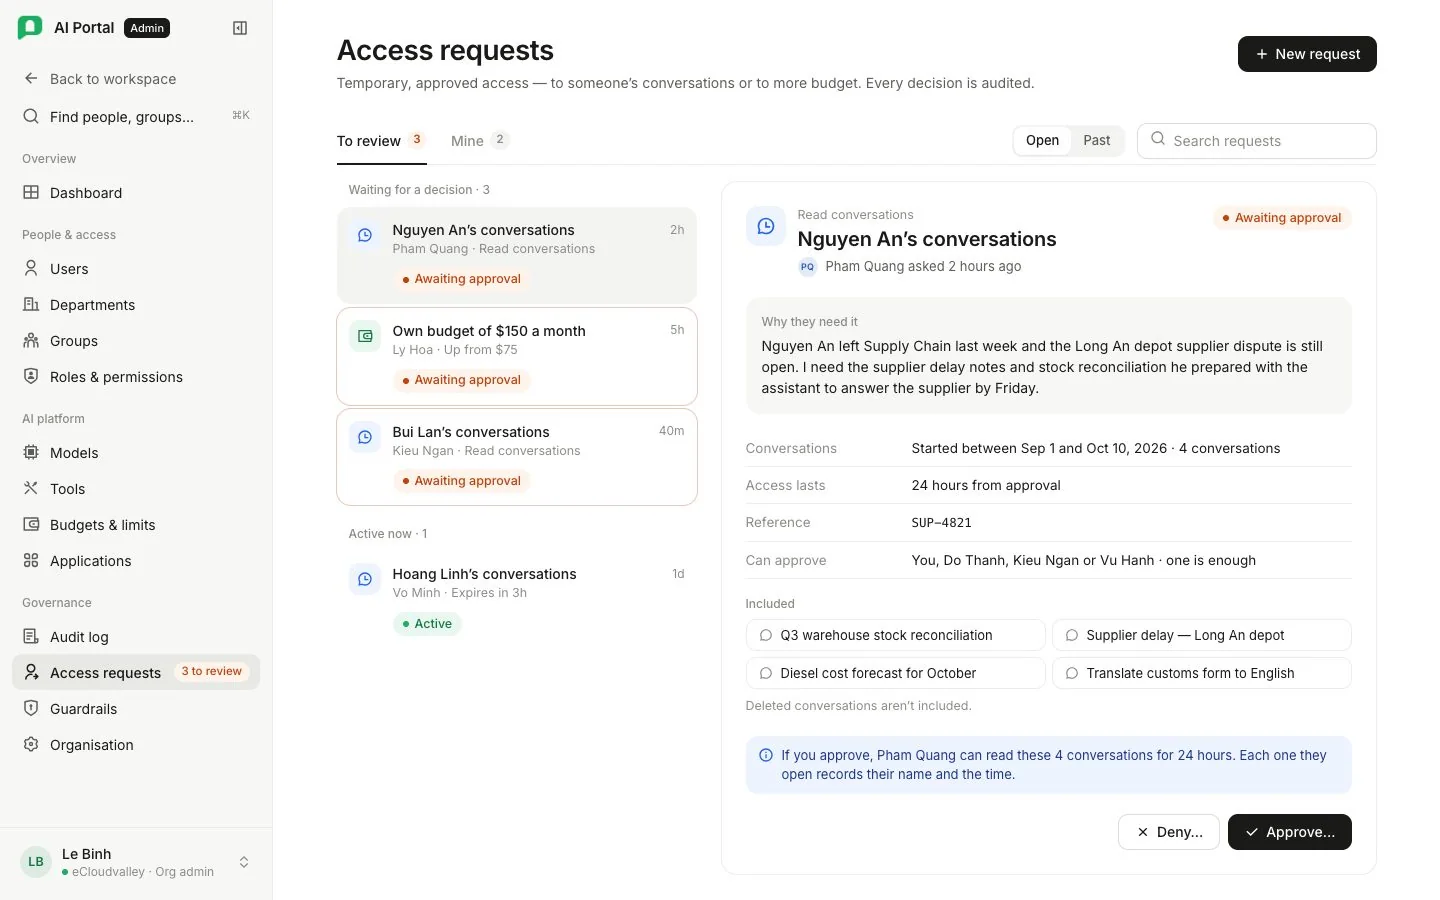1440x900 pixels.
Task: Click the AI Portal logo icon
Action: coord(30,28)
